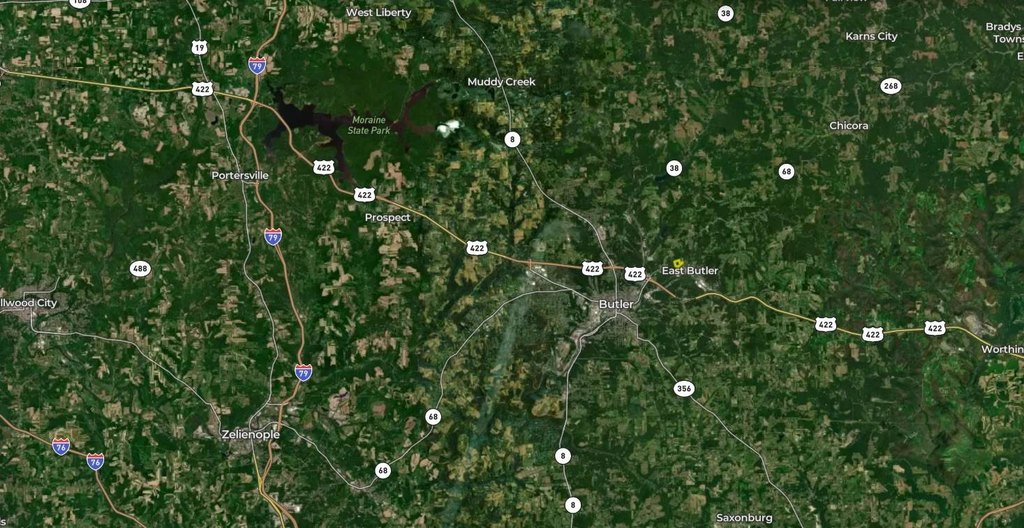Click the I-79 shield beside Route 19 shield
The image size is (1024, 528).
pos(257,65)
